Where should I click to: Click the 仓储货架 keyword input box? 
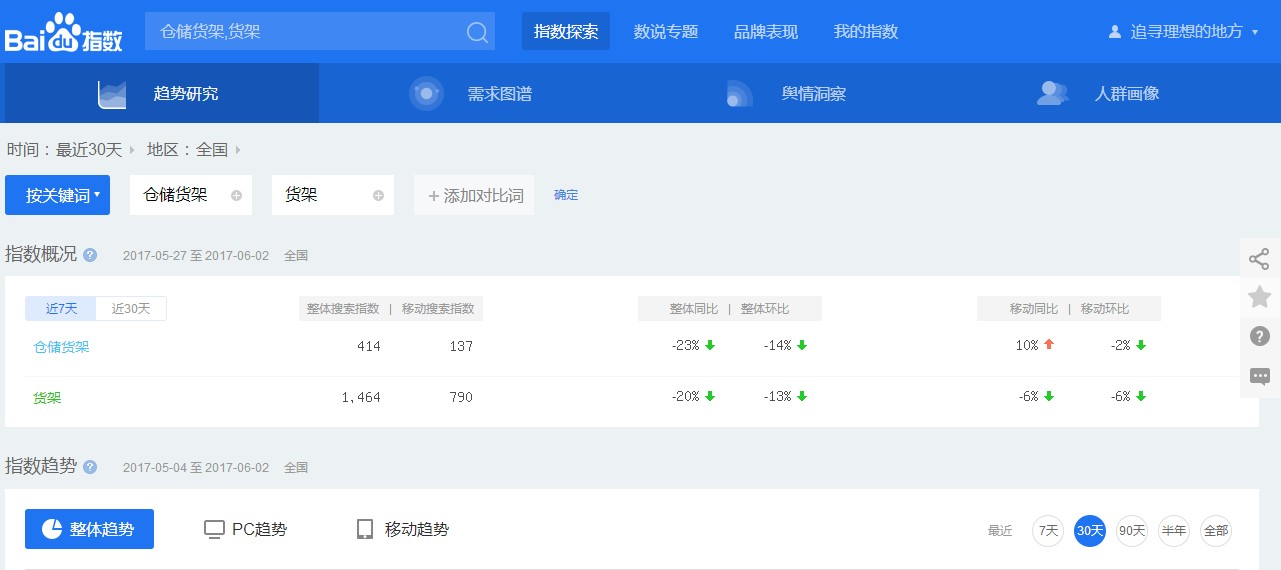coord(191,195)
